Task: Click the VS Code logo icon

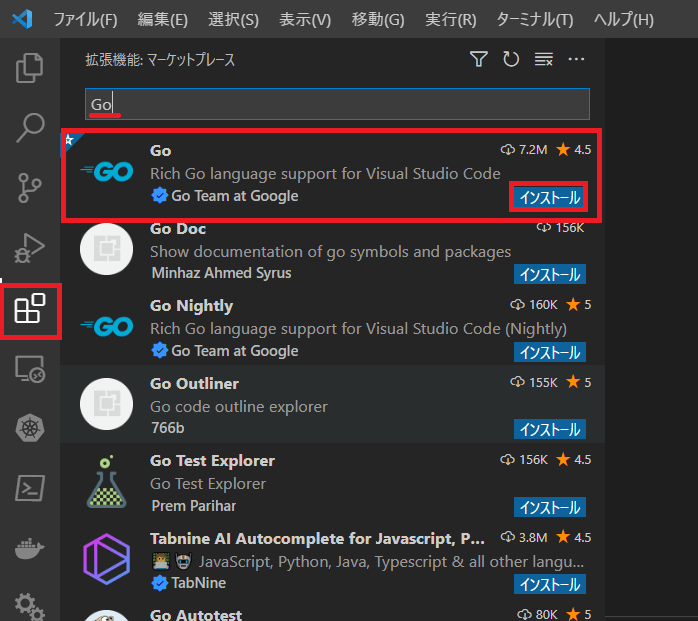Action: click(x=22, y=19)
